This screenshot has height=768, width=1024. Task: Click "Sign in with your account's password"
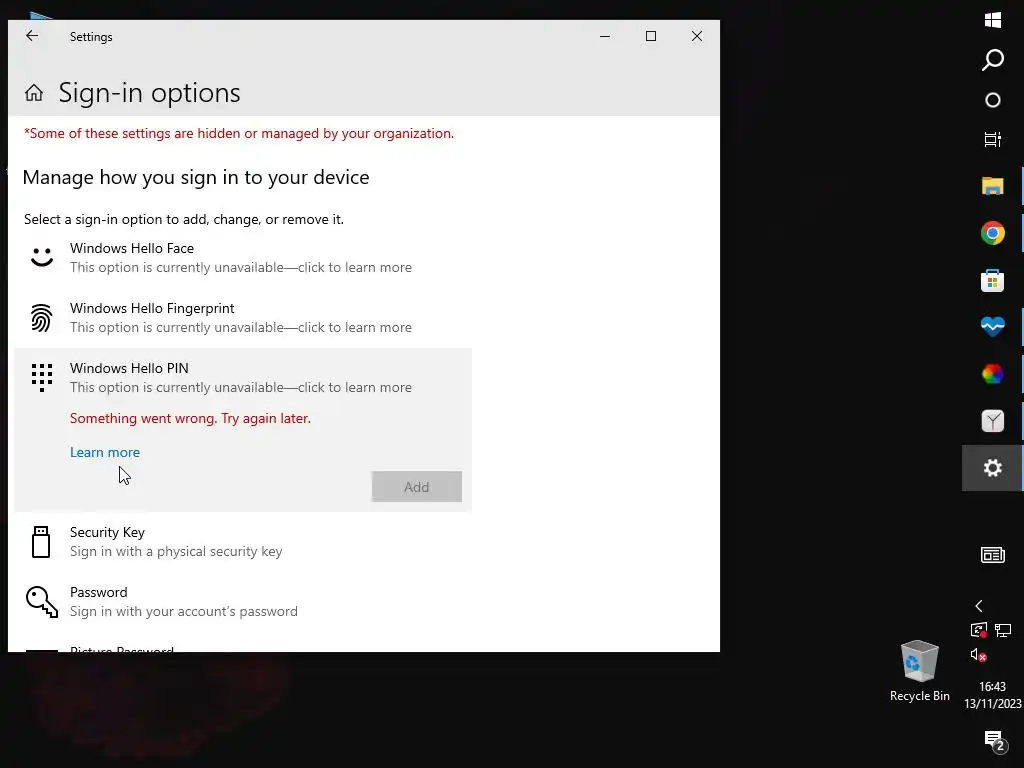[x=184, y=612]
